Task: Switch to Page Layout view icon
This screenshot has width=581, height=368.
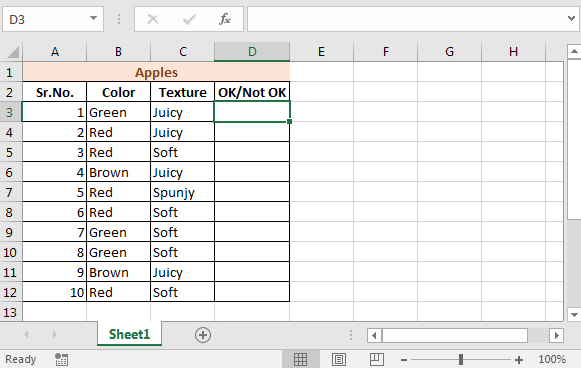Action: pyautogui.click(x=339, y=359)
